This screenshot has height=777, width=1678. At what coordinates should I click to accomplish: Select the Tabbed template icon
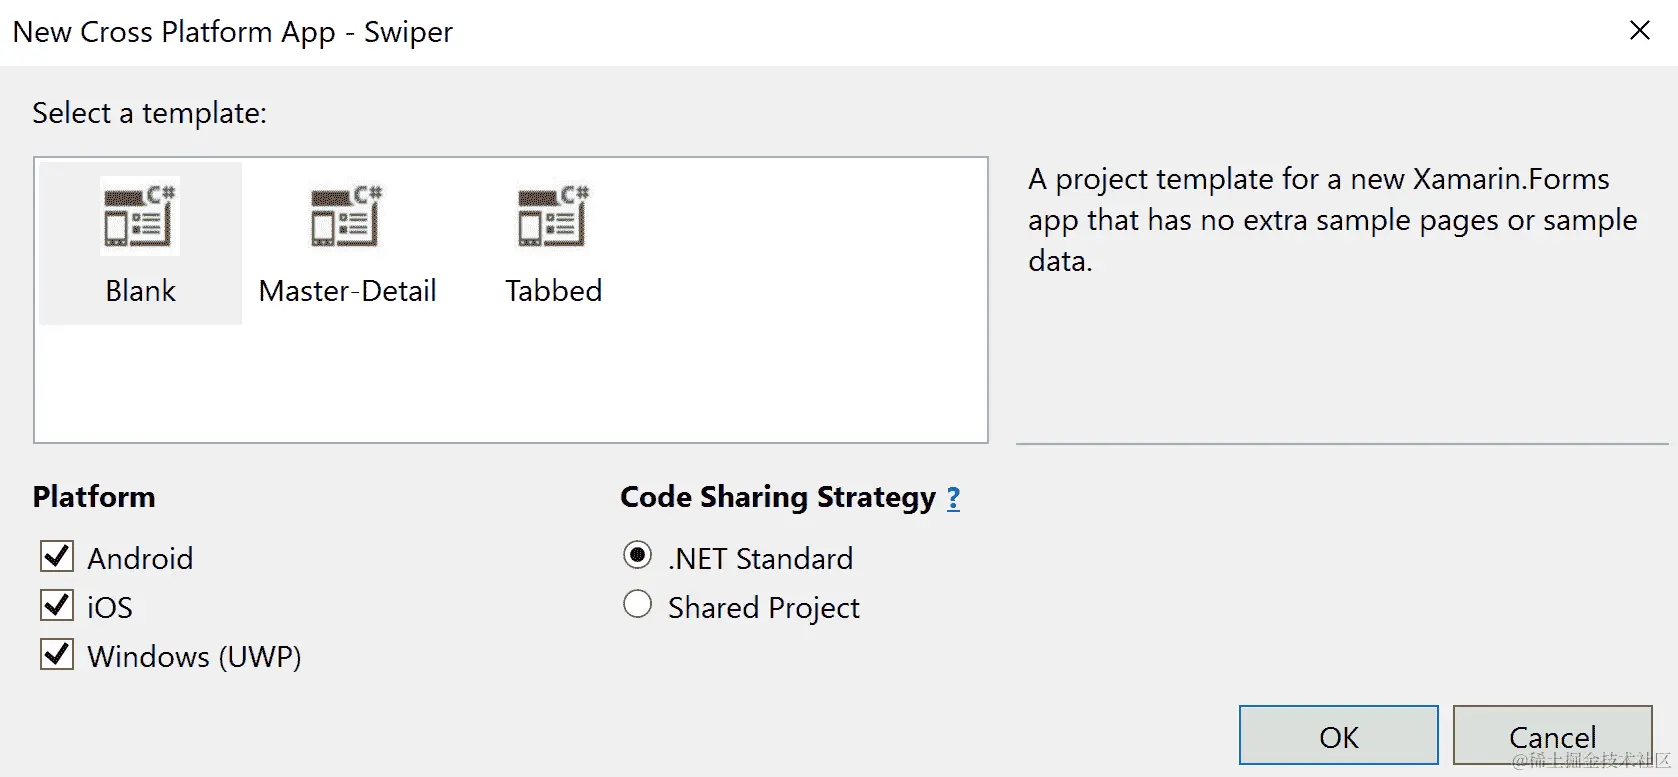click(553, 217)
